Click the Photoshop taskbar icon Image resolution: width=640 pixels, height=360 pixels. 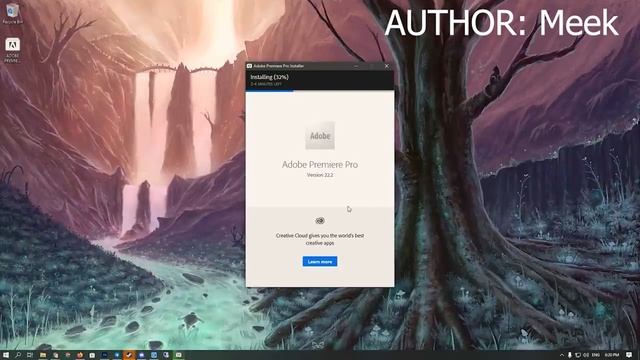click(x=104, y=355)
